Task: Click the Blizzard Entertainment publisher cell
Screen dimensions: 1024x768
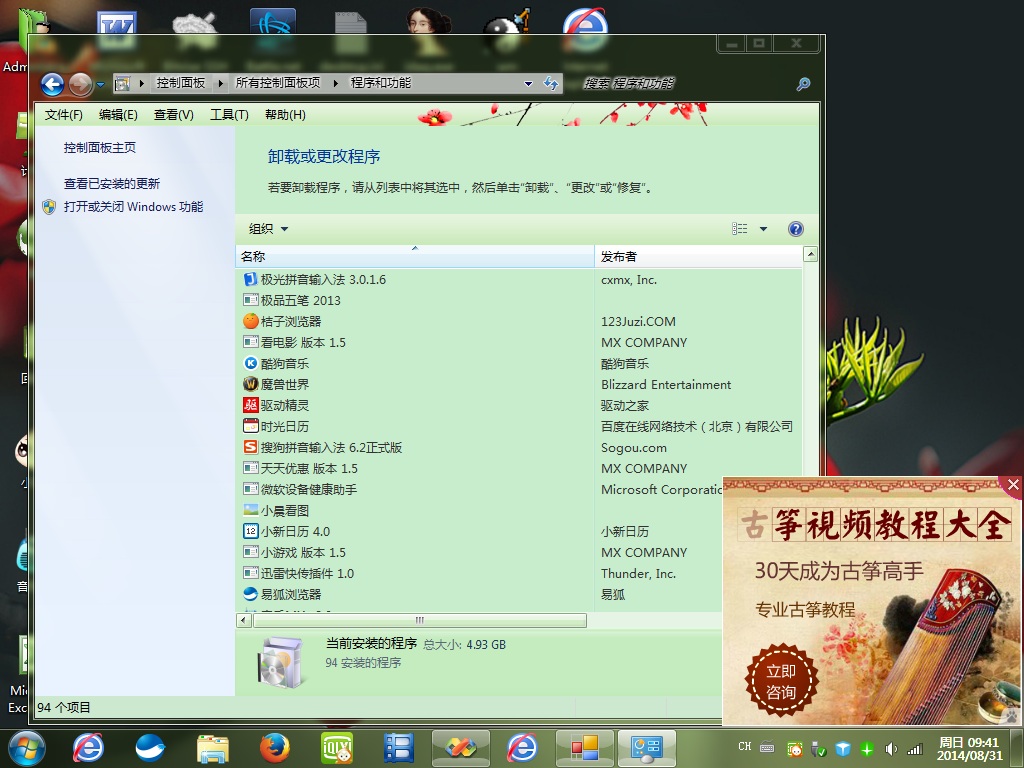Action: [x=666, y=385]
